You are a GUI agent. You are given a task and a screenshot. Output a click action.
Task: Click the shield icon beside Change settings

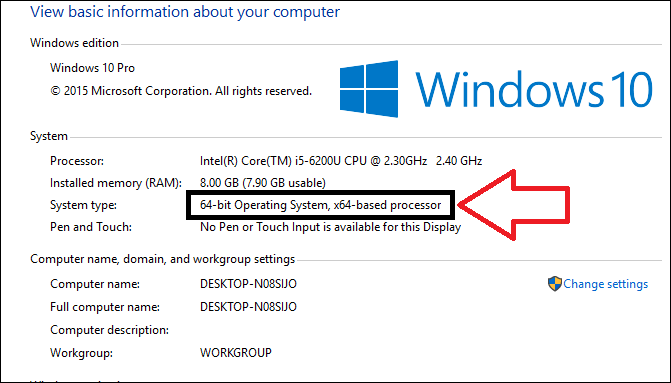click(555, 284)
